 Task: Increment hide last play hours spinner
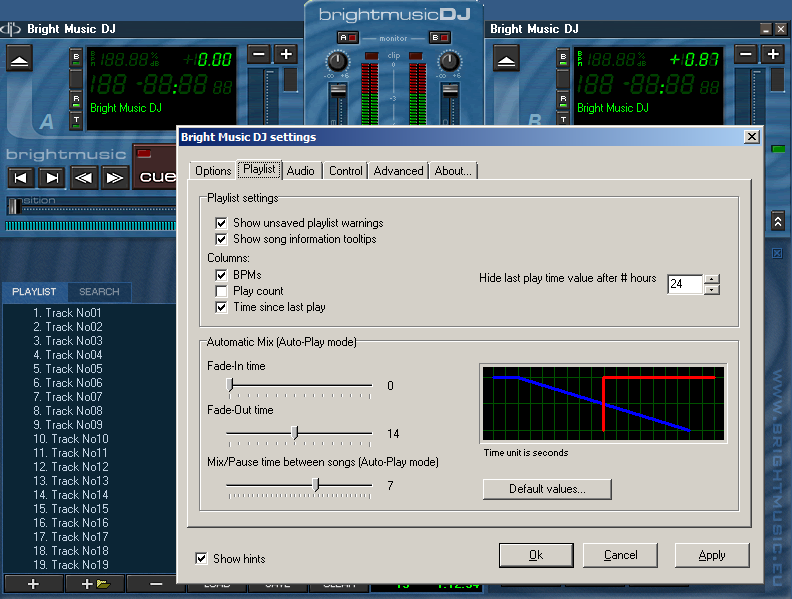tap(712, 279)
